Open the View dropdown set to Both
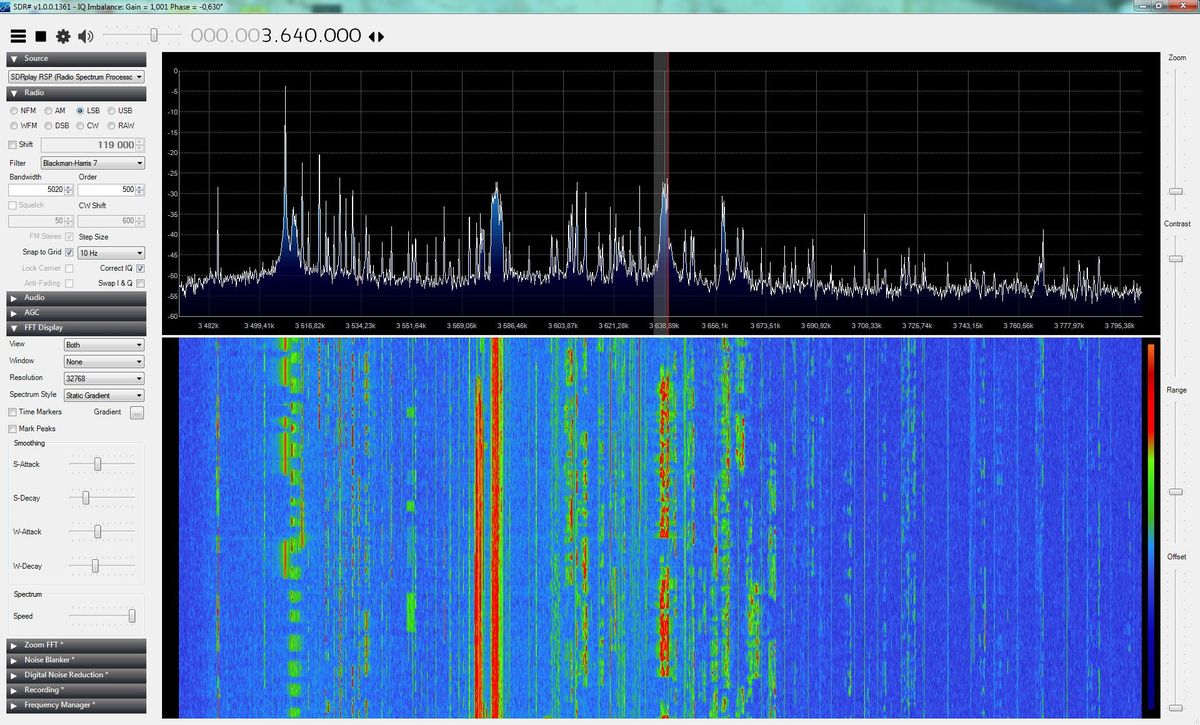Image resolution: width=1200 pixels, height=725 pixels. click(104, 345)
